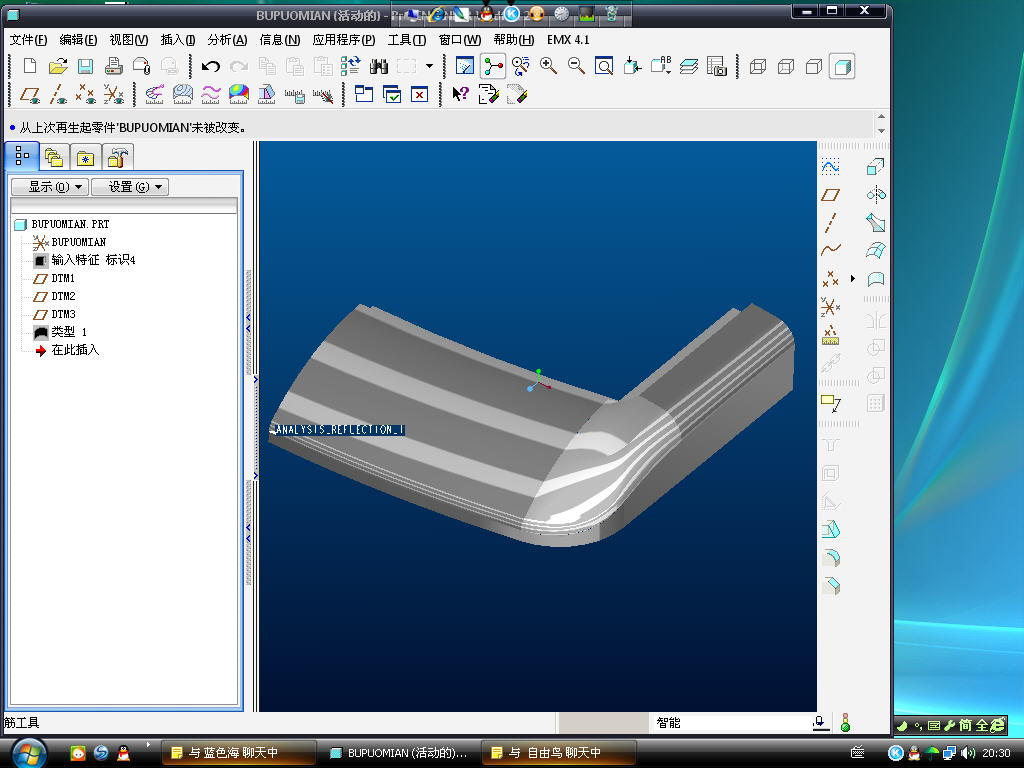The height and width of the screenshot is (768, 1024).
Task: Click the 在此插入 insert marker
Action: [75, 350]
